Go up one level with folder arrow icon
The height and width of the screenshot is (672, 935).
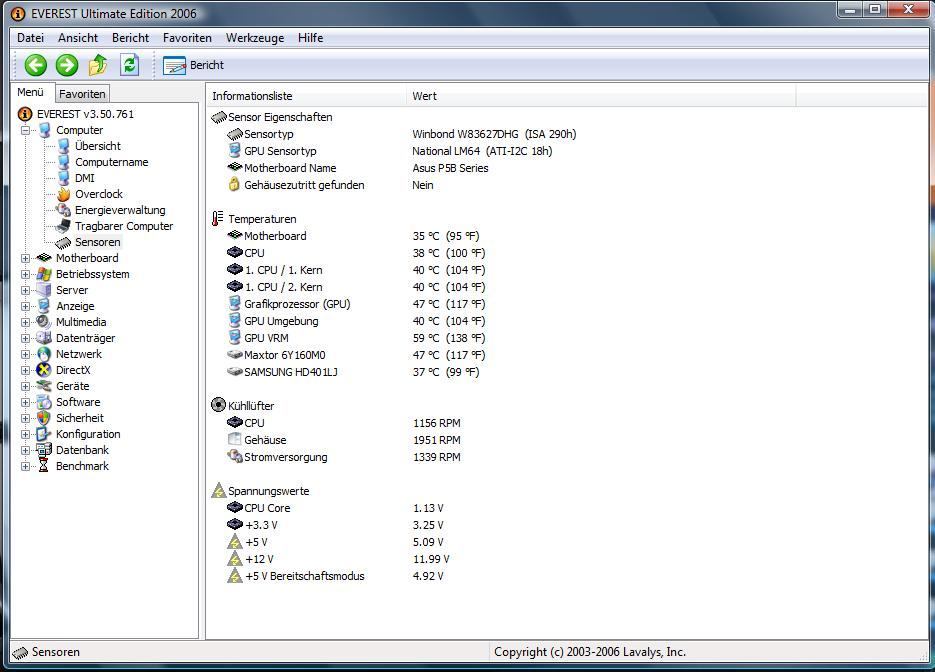tap(98, 65)
